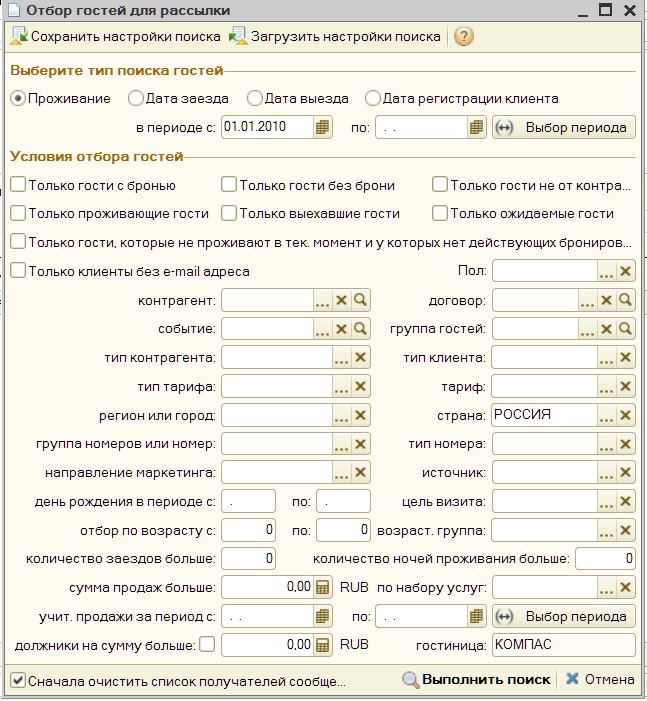This screenshot has height=701, width=647.
Task: Clear the тип клиента field
Action: pyautogui.click(x=625, y=357)
